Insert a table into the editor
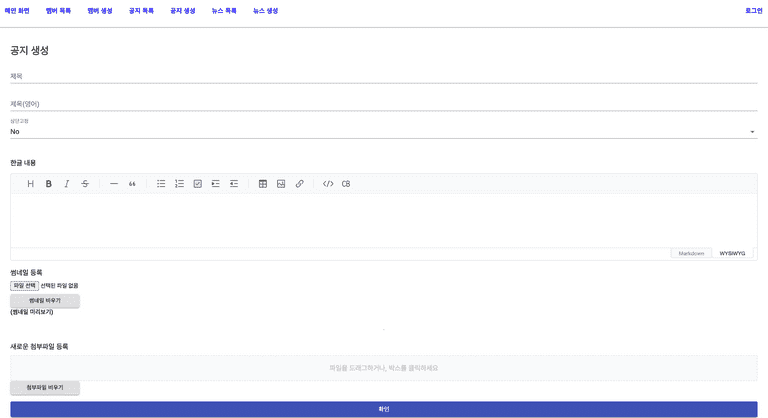Image resolution: width=768 pixels, height=418 pixels. coord(263,184)
